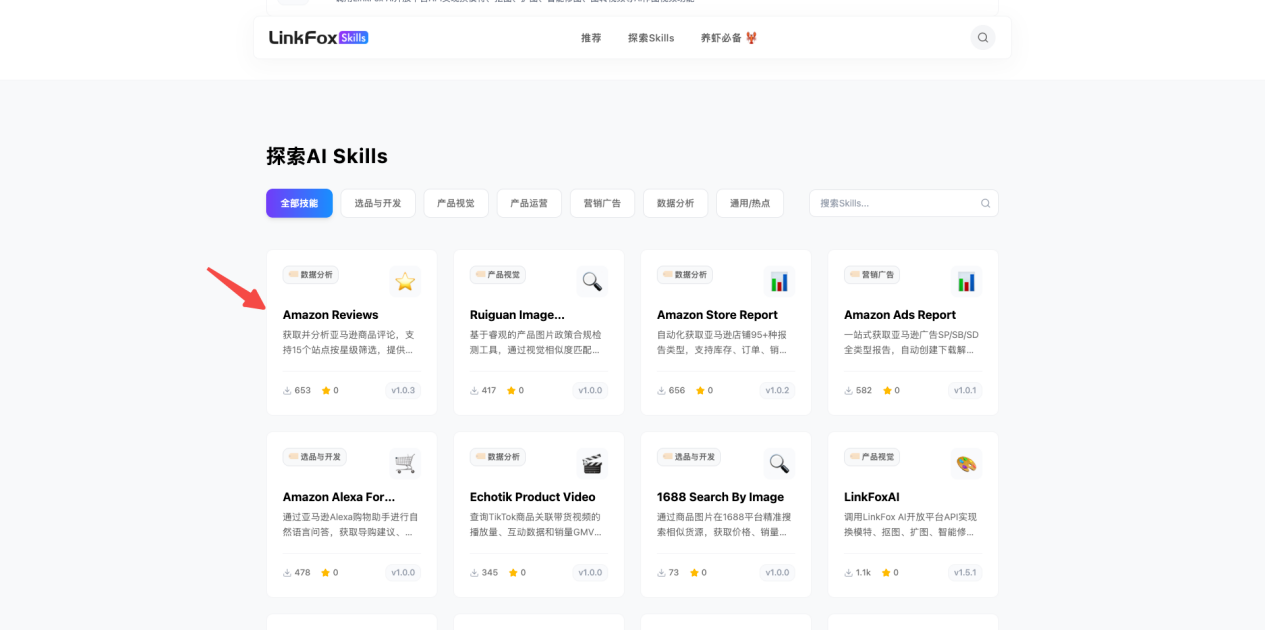Click v1.0.3 version badge on Amazon Reviews
Image resolution: width=1265 pixels, height=630 pixels.
[x=403, y=391]
